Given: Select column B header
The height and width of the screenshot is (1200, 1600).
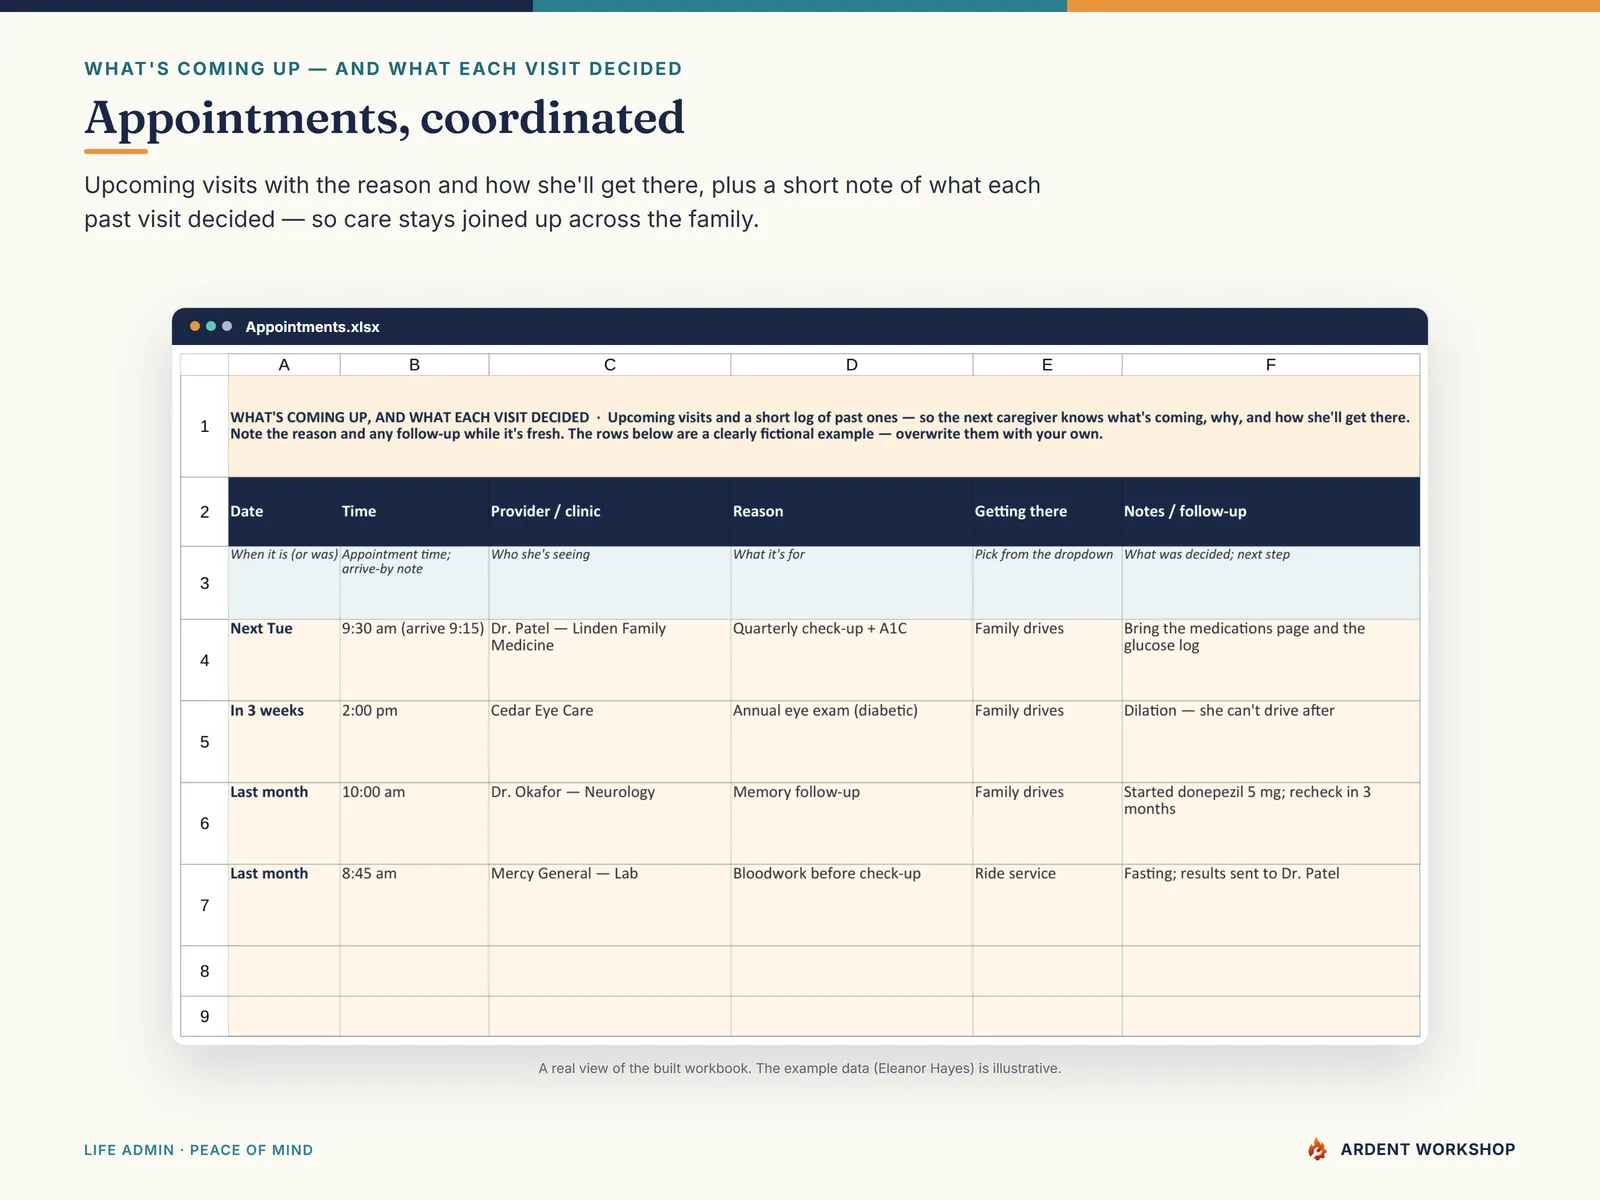Looking at the screenshot, I should click(414, 365).
